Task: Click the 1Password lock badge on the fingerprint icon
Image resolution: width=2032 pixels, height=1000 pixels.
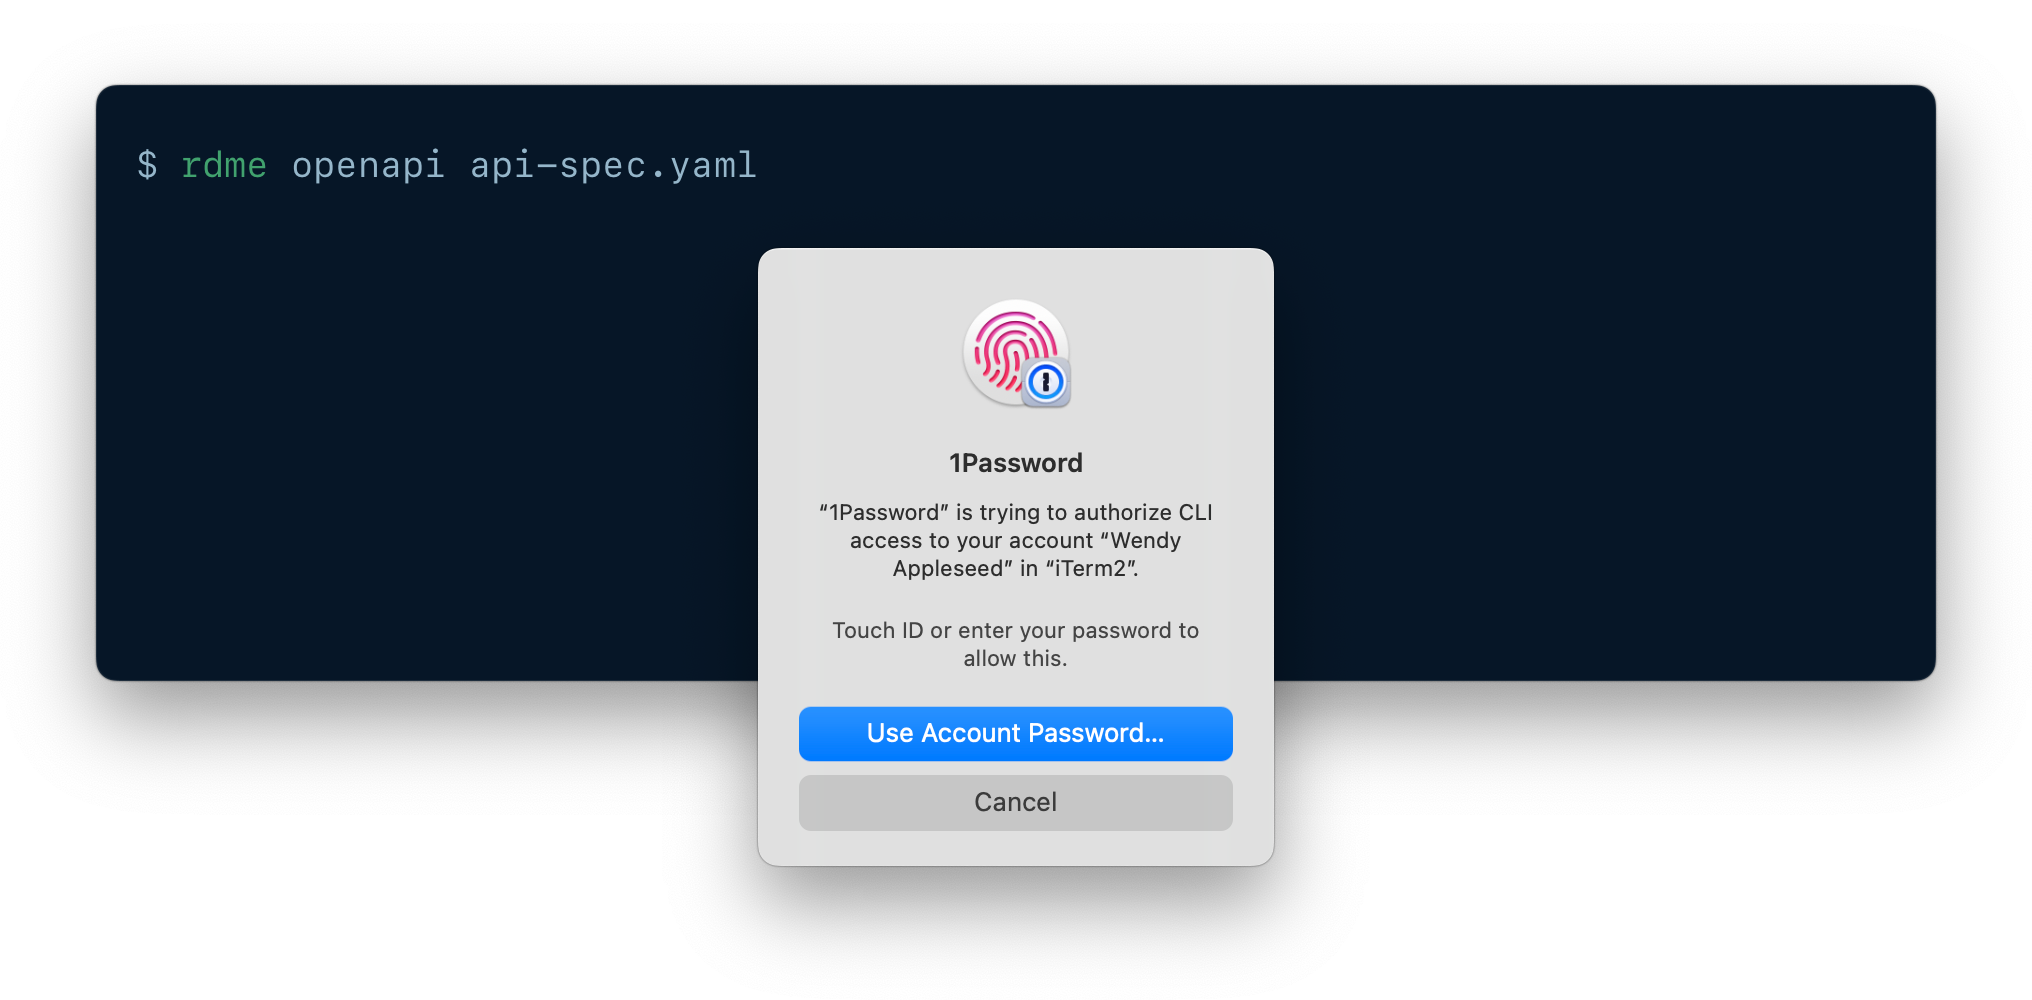Action: [1044, 383]
